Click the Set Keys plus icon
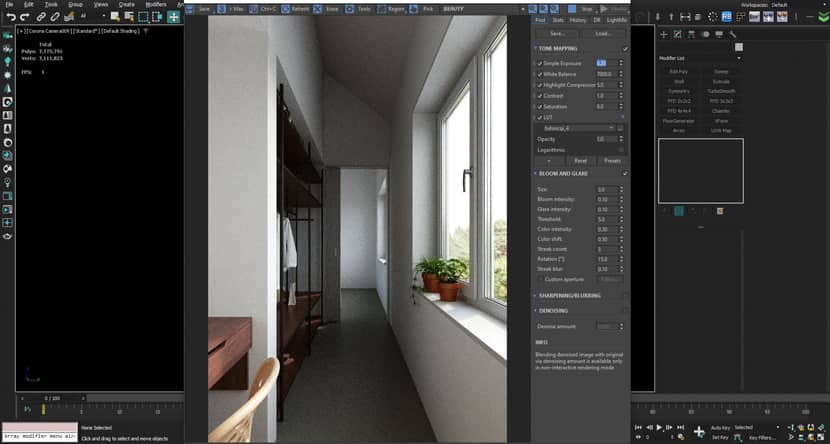 (x=699, y=431)
